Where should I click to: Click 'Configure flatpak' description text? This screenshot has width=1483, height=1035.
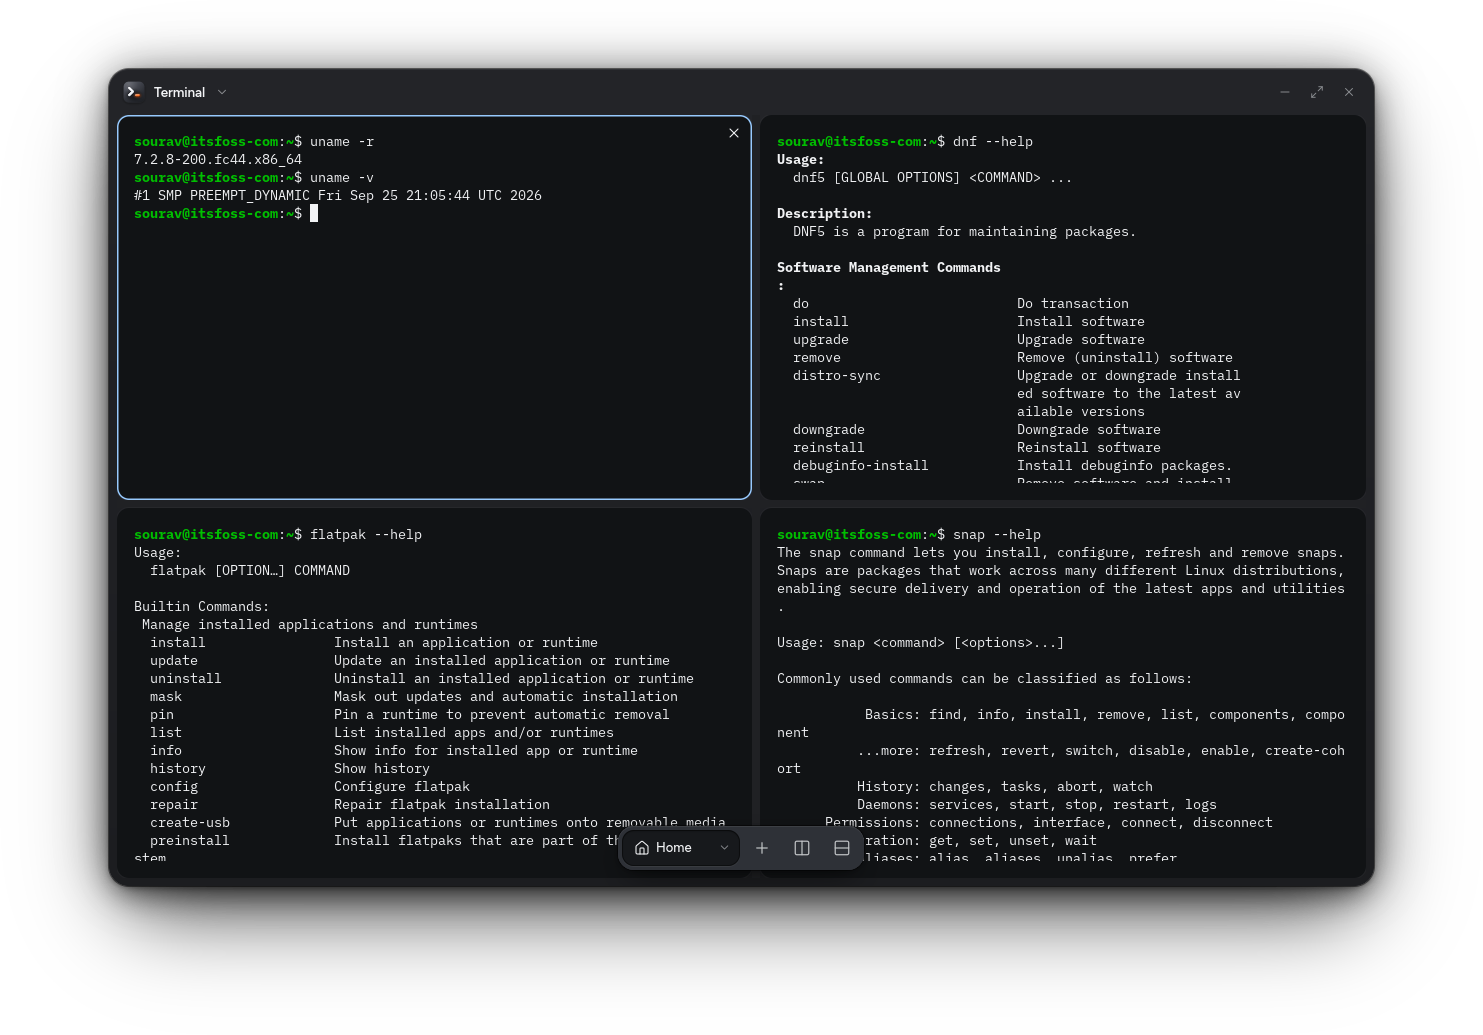click(x=402, y=787)
